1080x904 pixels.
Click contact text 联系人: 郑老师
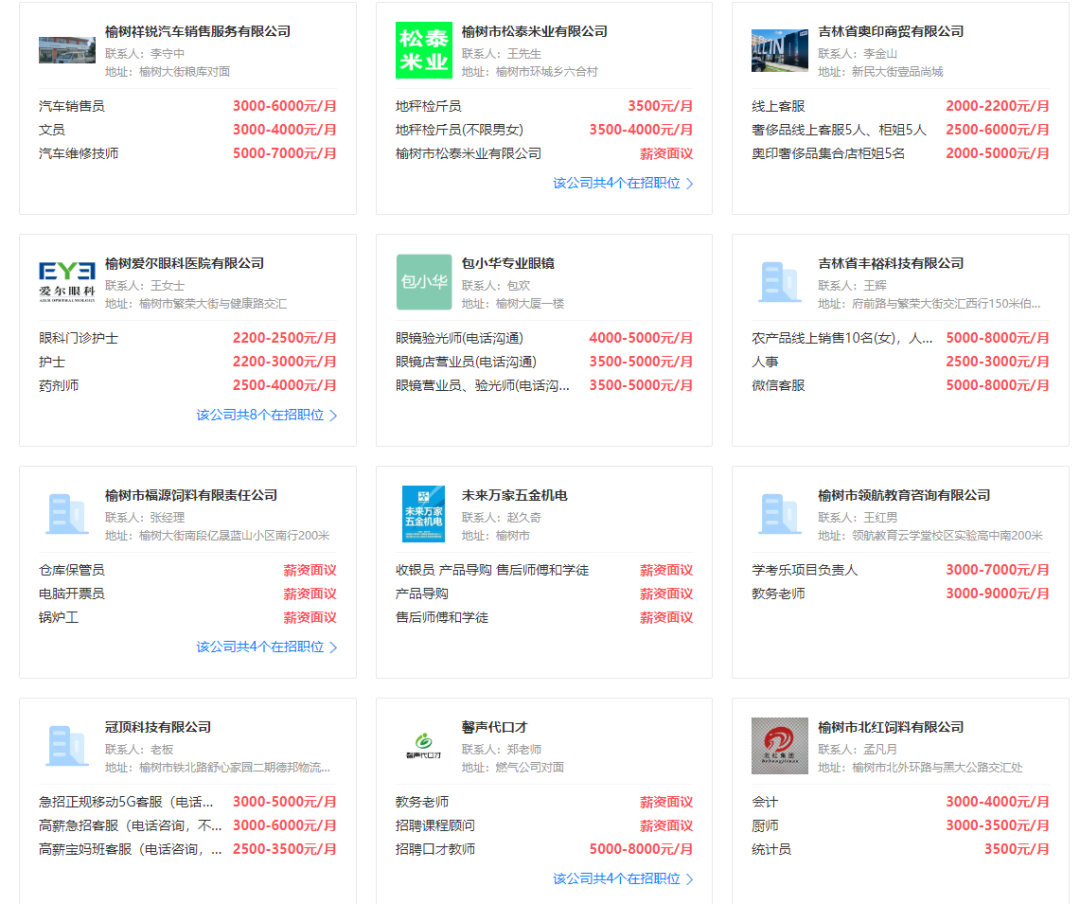501,749
